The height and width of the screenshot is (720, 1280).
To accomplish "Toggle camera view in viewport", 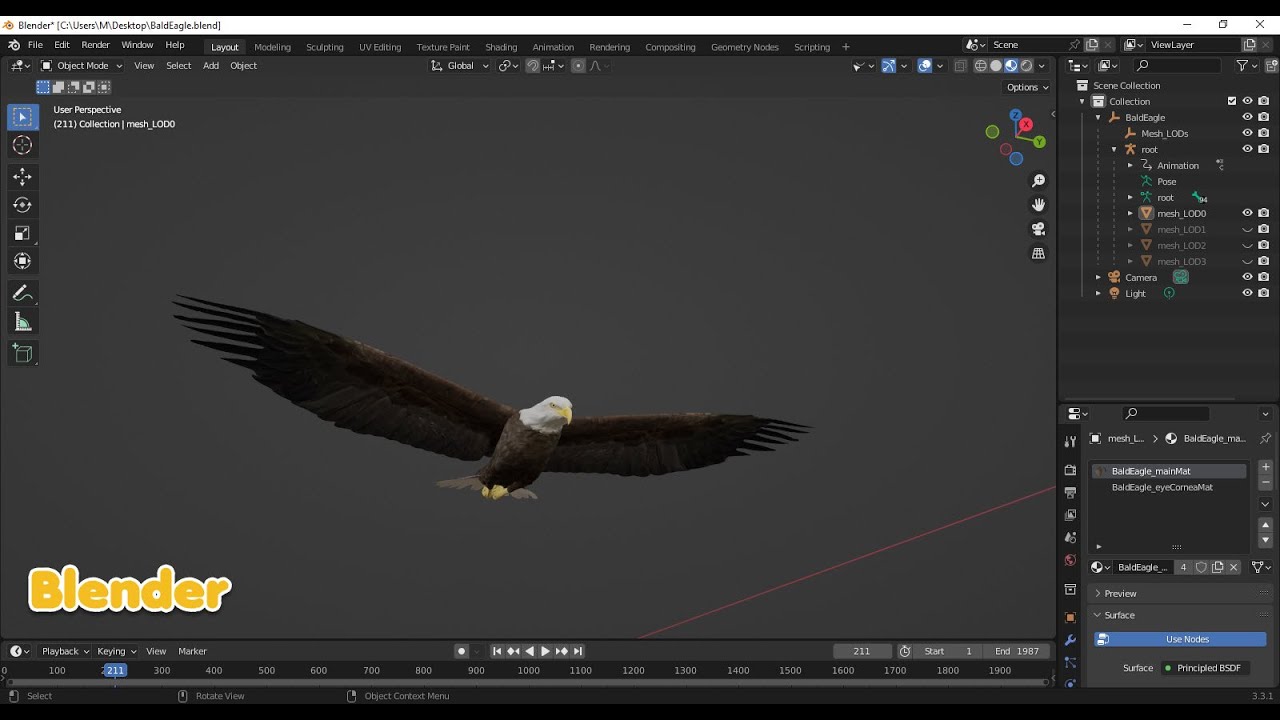I will (x=1038, y=229).
